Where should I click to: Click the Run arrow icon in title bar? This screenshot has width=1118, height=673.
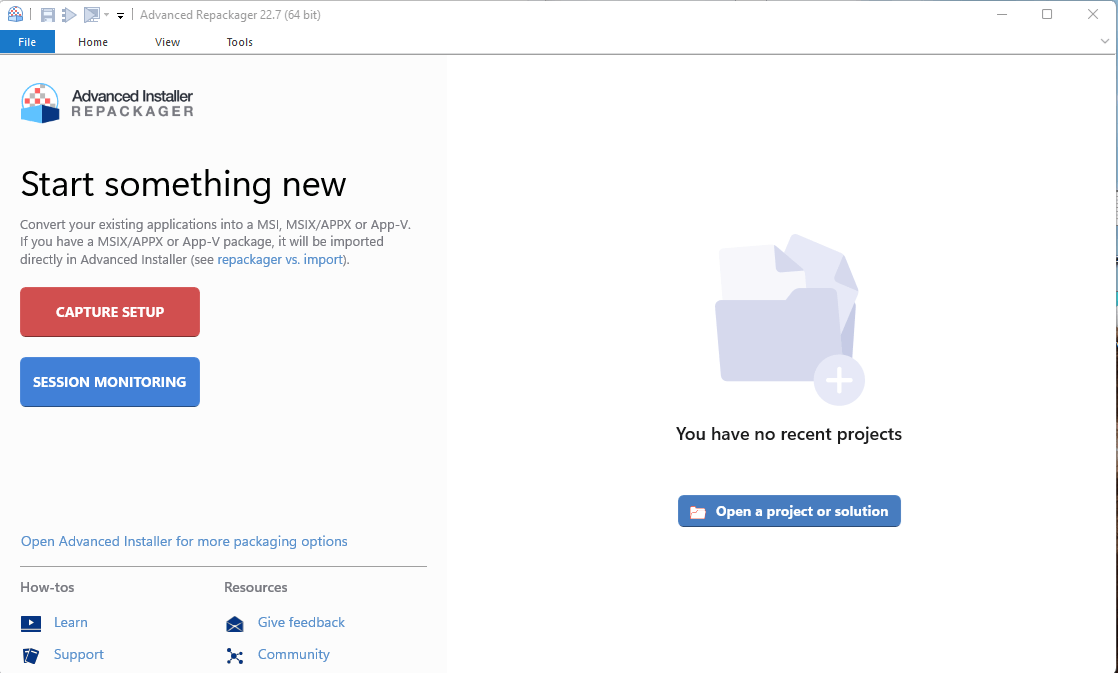[x=69, y=15]
